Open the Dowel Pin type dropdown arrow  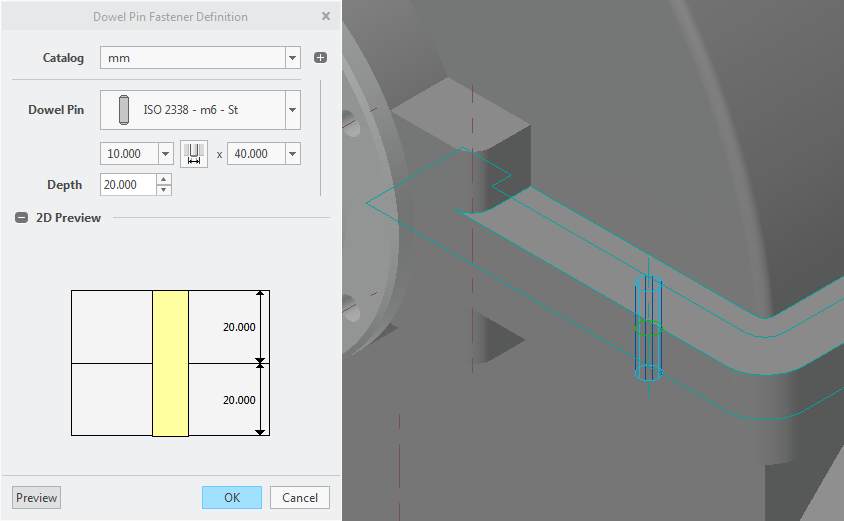tap(292, 110)
